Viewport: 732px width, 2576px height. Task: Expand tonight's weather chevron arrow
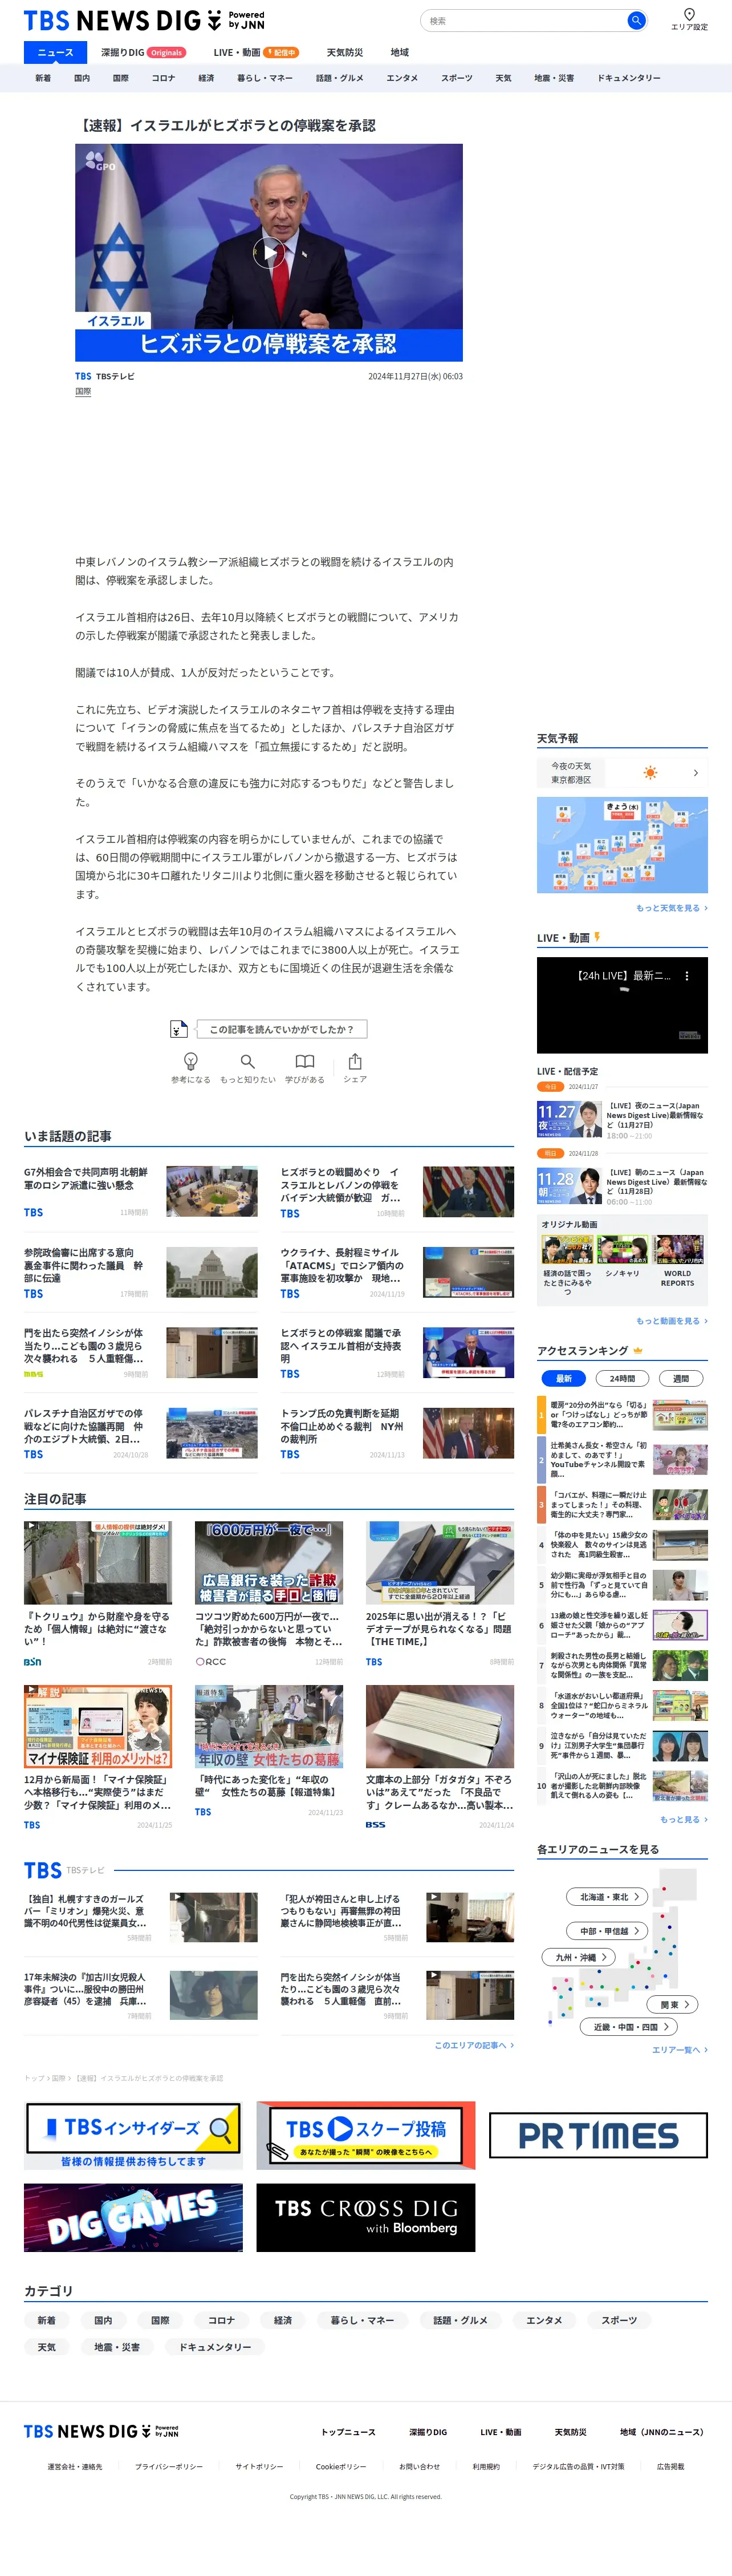point(696,773)
